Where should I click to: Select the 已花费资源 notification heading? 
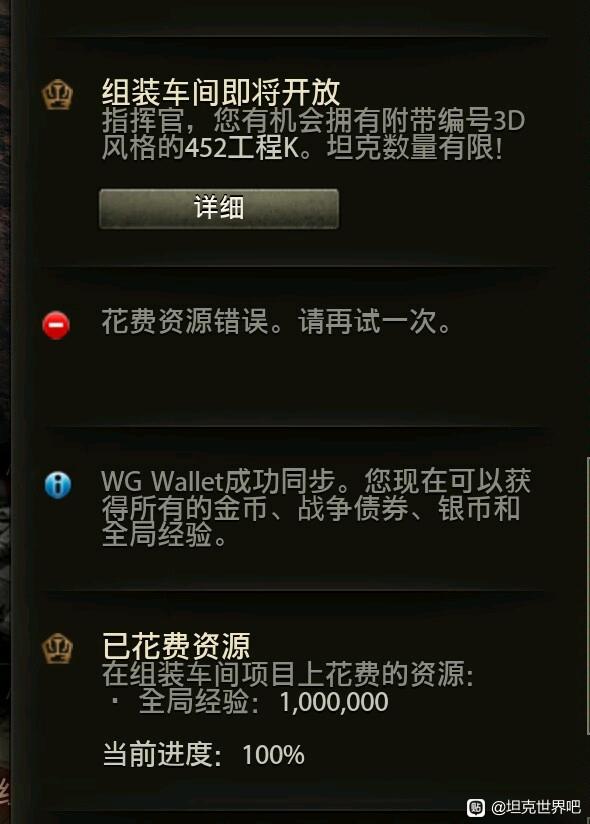[176, 646]
